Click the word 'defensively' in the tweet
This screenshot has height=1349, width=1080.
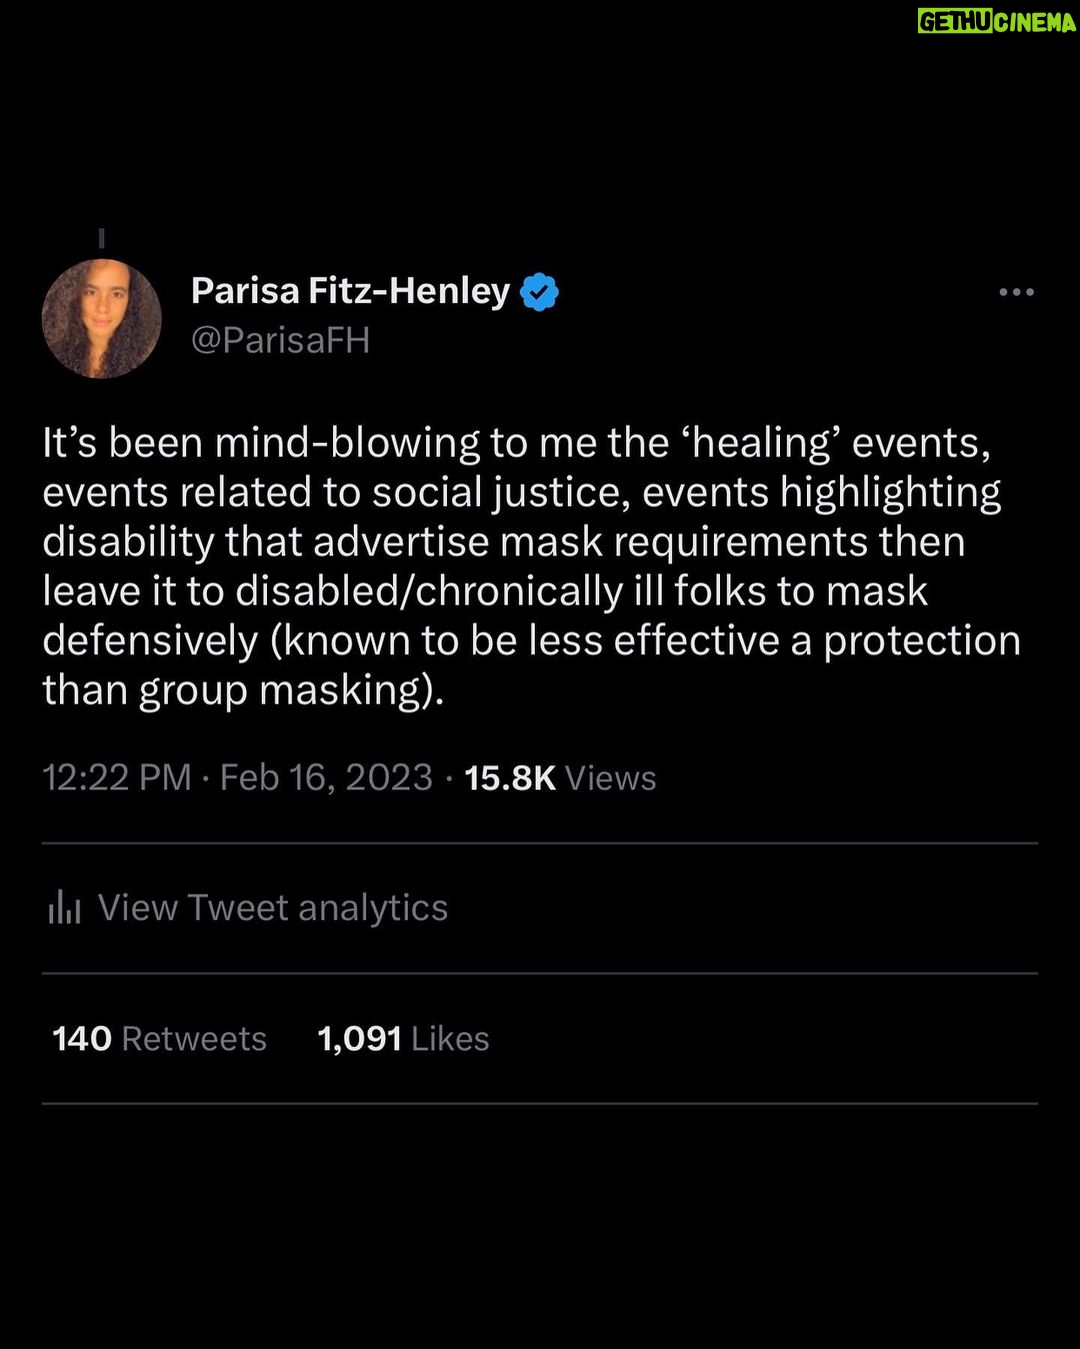150,641
